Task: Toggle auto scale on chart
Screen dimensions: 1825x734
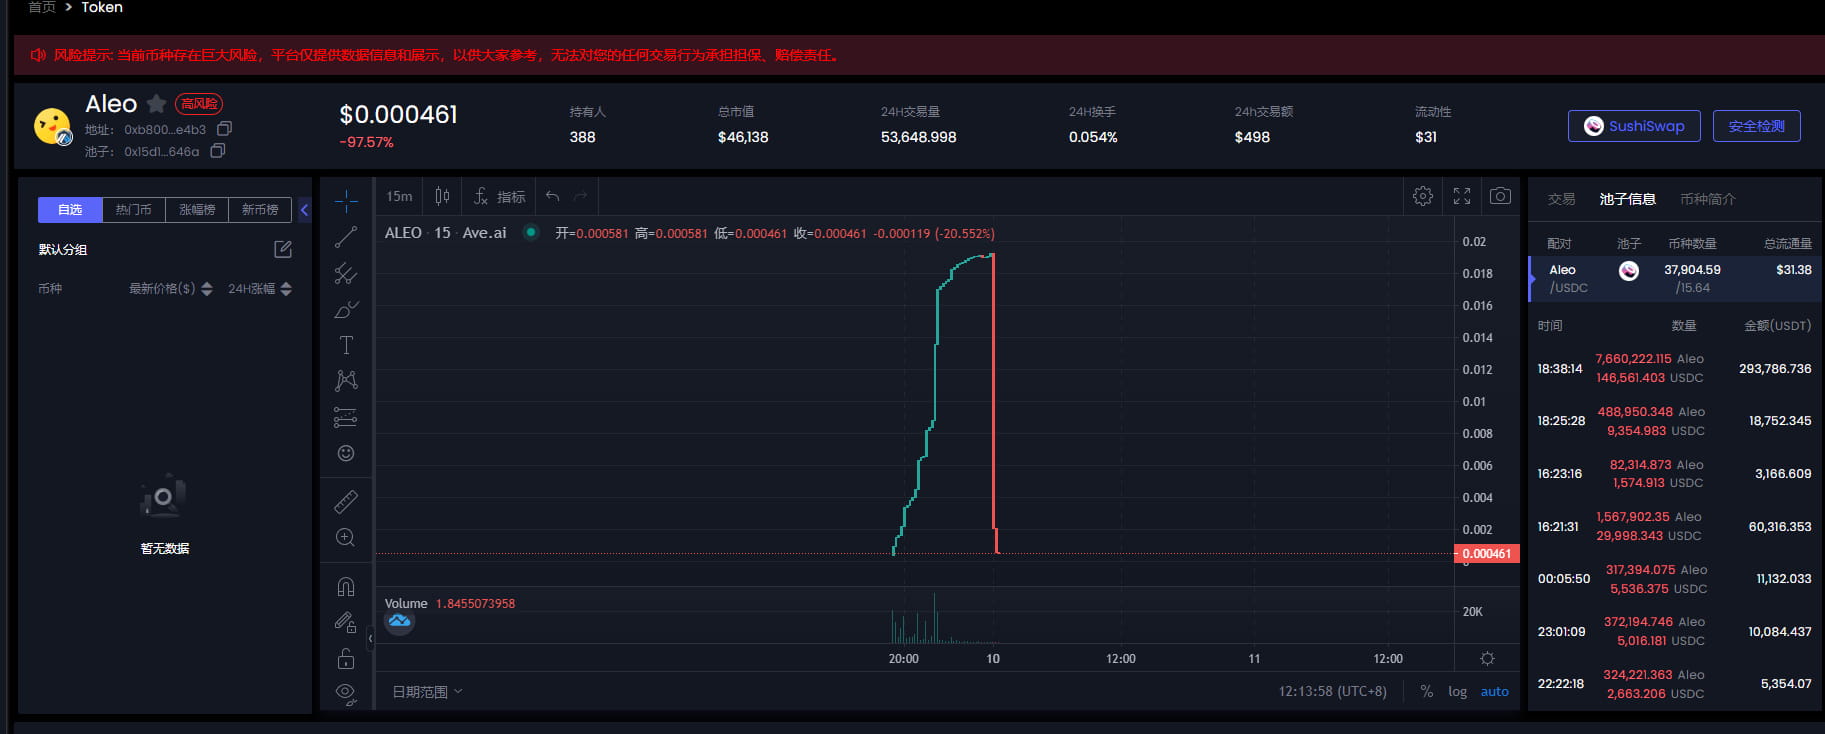Action: point(1494,691)
